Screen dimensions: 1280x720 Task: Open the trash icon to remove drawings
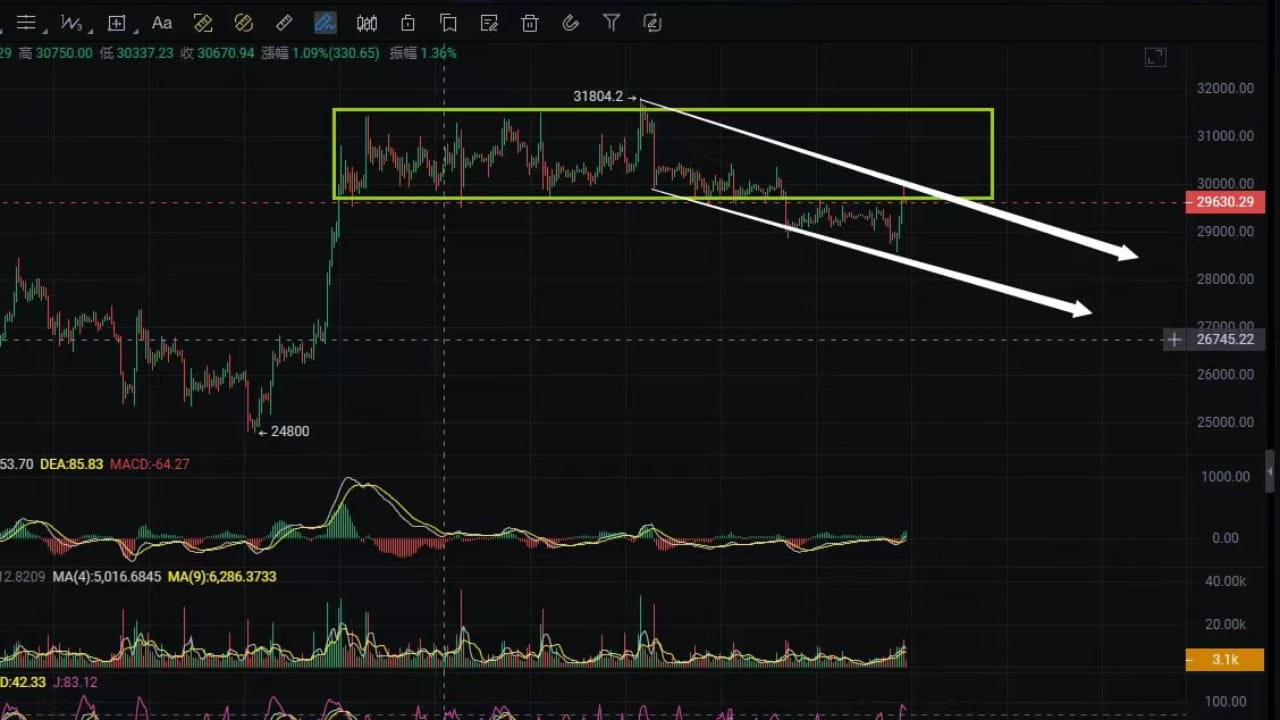(x=530, y=22)
